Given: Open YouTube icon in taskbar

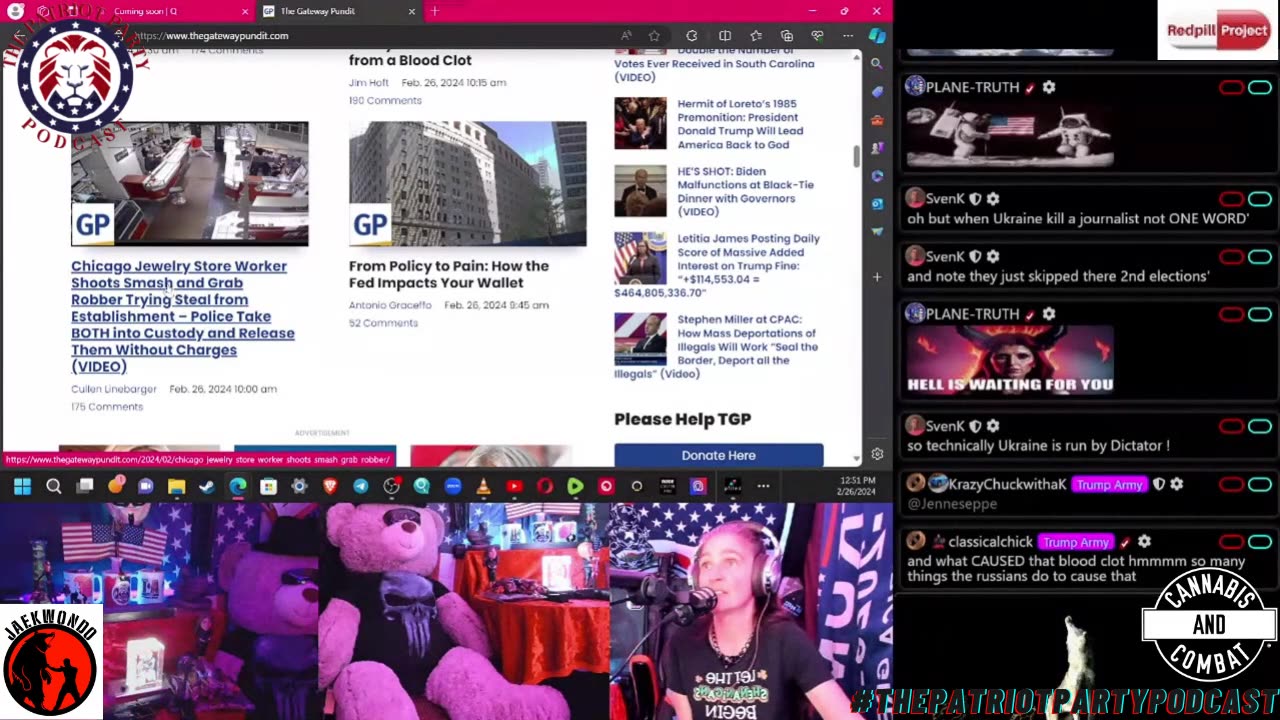Looking at the screenshot, I should pos(514,487).
